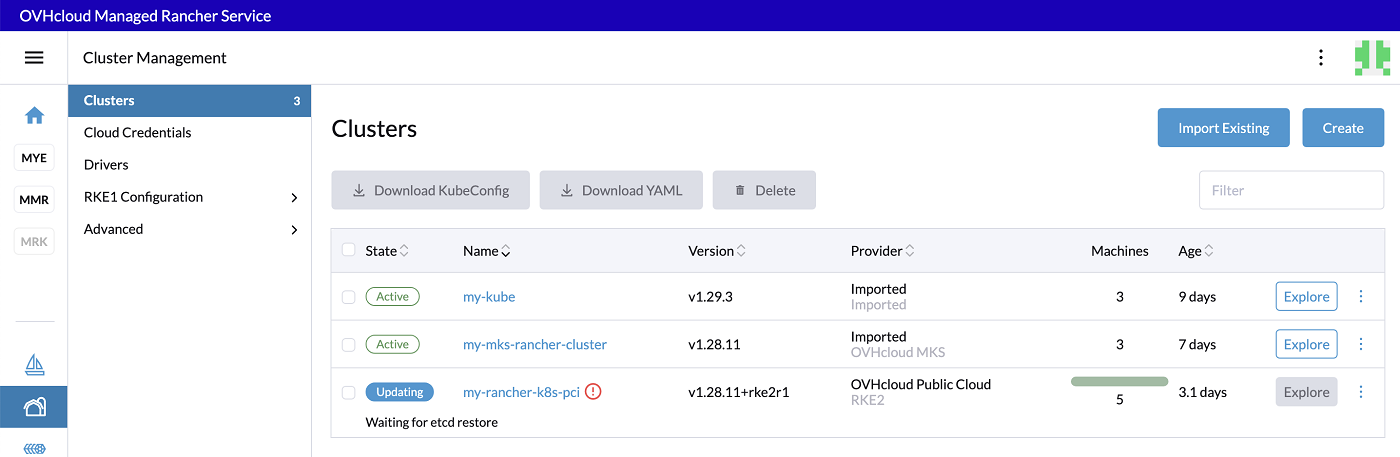1400x457 pixels.
Task: Open the MMR cluster shortcut
Action: click(x=34, y=200)
